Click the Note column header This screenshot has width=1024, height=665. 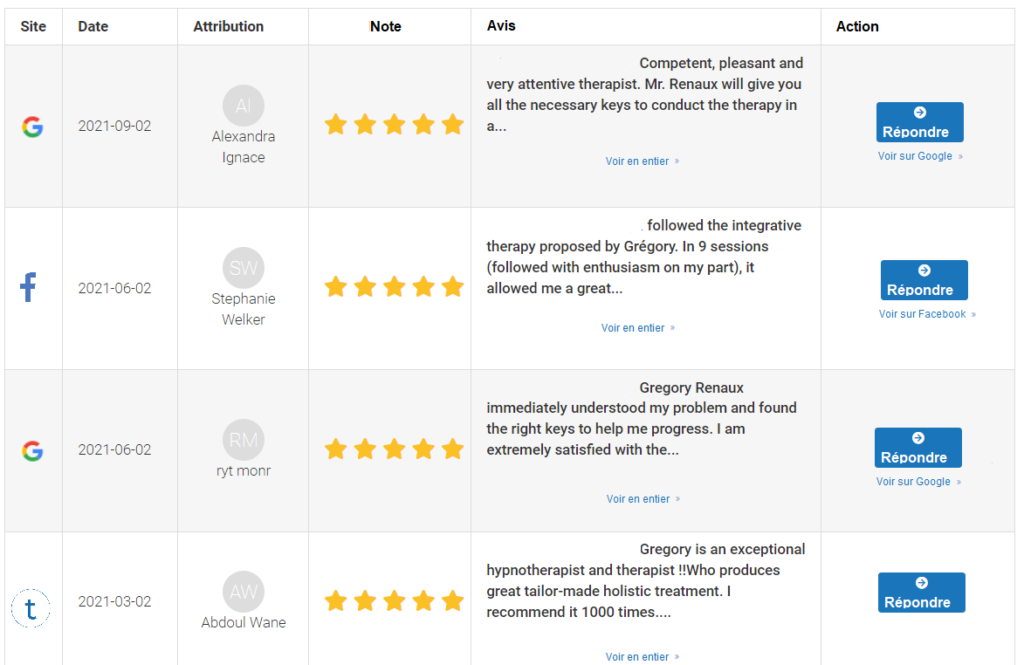point(385,27)
